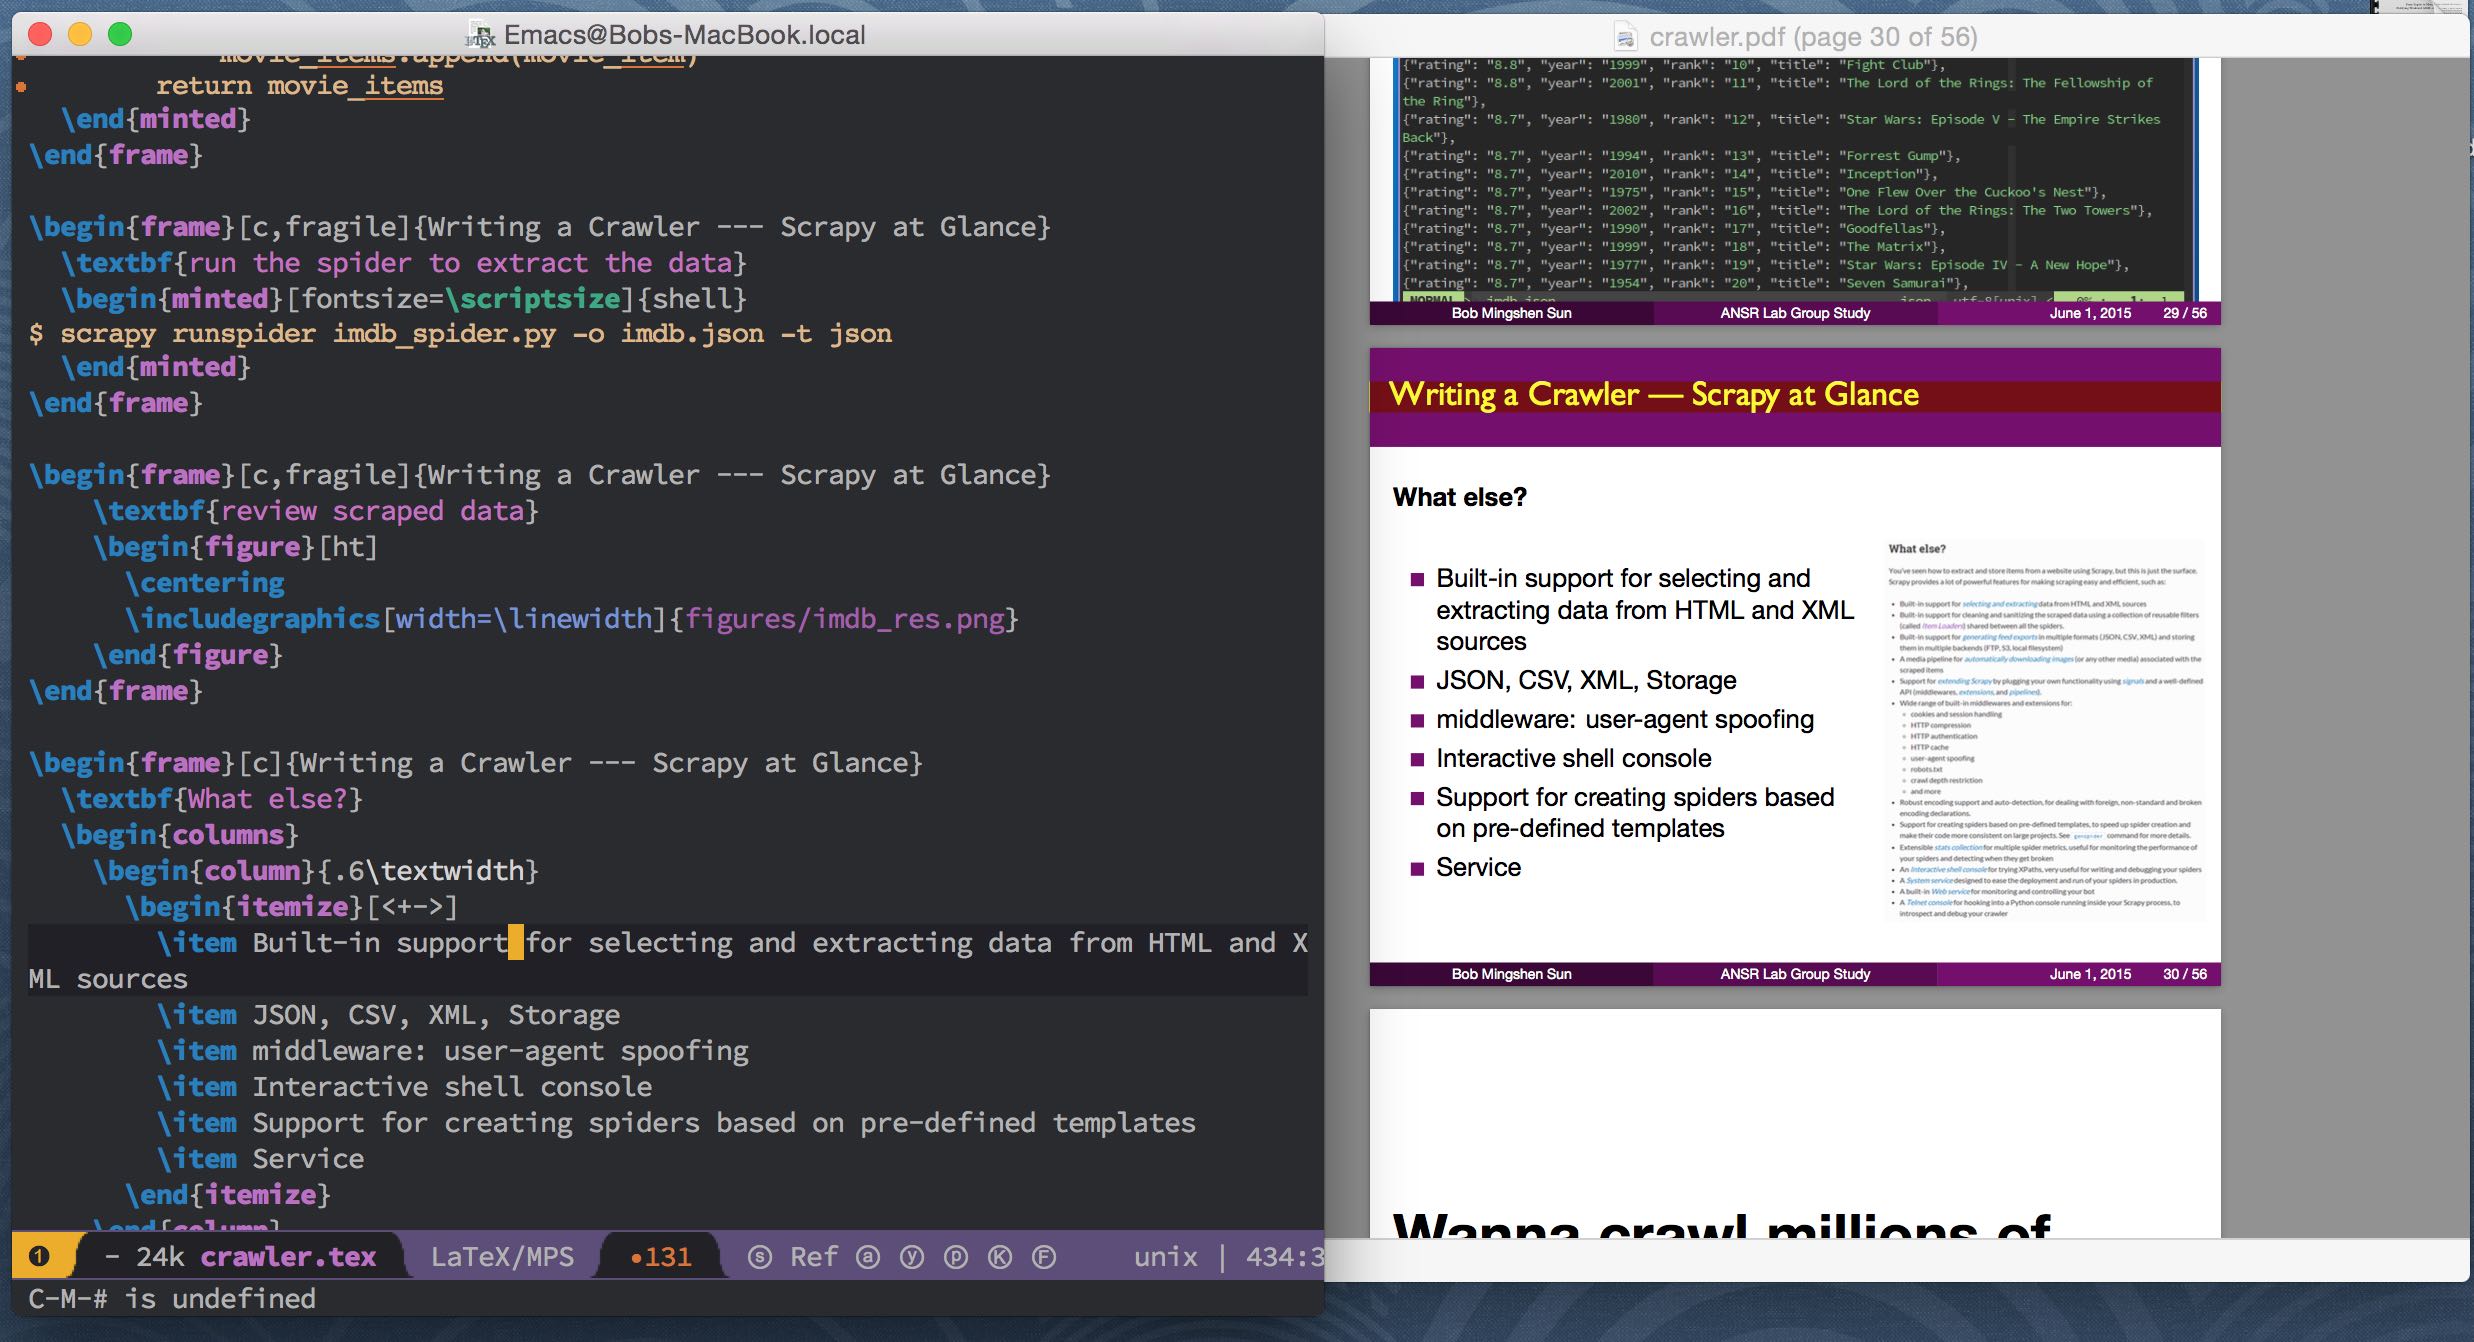The height and width of the screenshot is (1342, 2474).
Task: Click the circled P minor-mode indicator
Action: 956,1257
